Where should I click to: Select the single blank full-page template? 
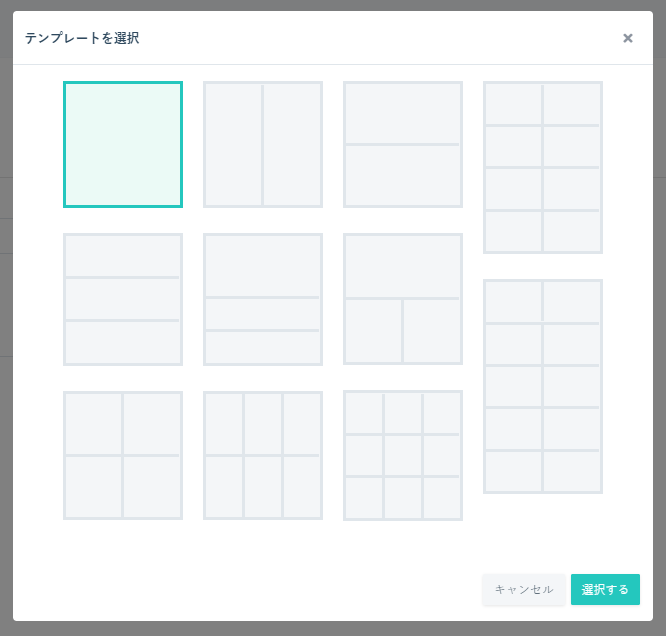(x=123, y=144)
